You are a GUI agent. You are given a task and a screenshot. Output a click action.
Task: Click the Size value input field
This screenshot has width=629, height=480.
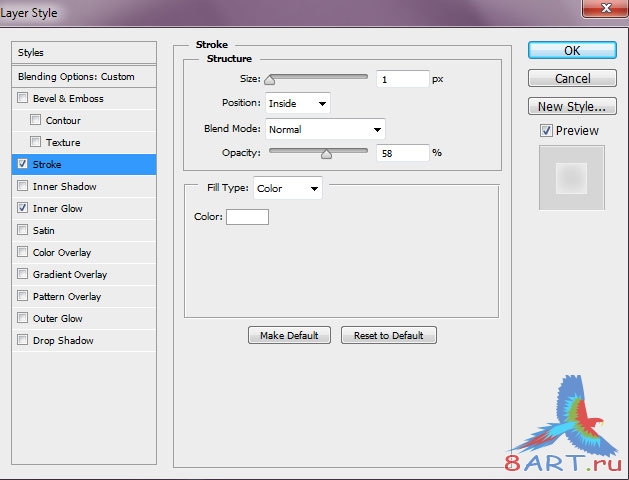(x=402, y=79)
